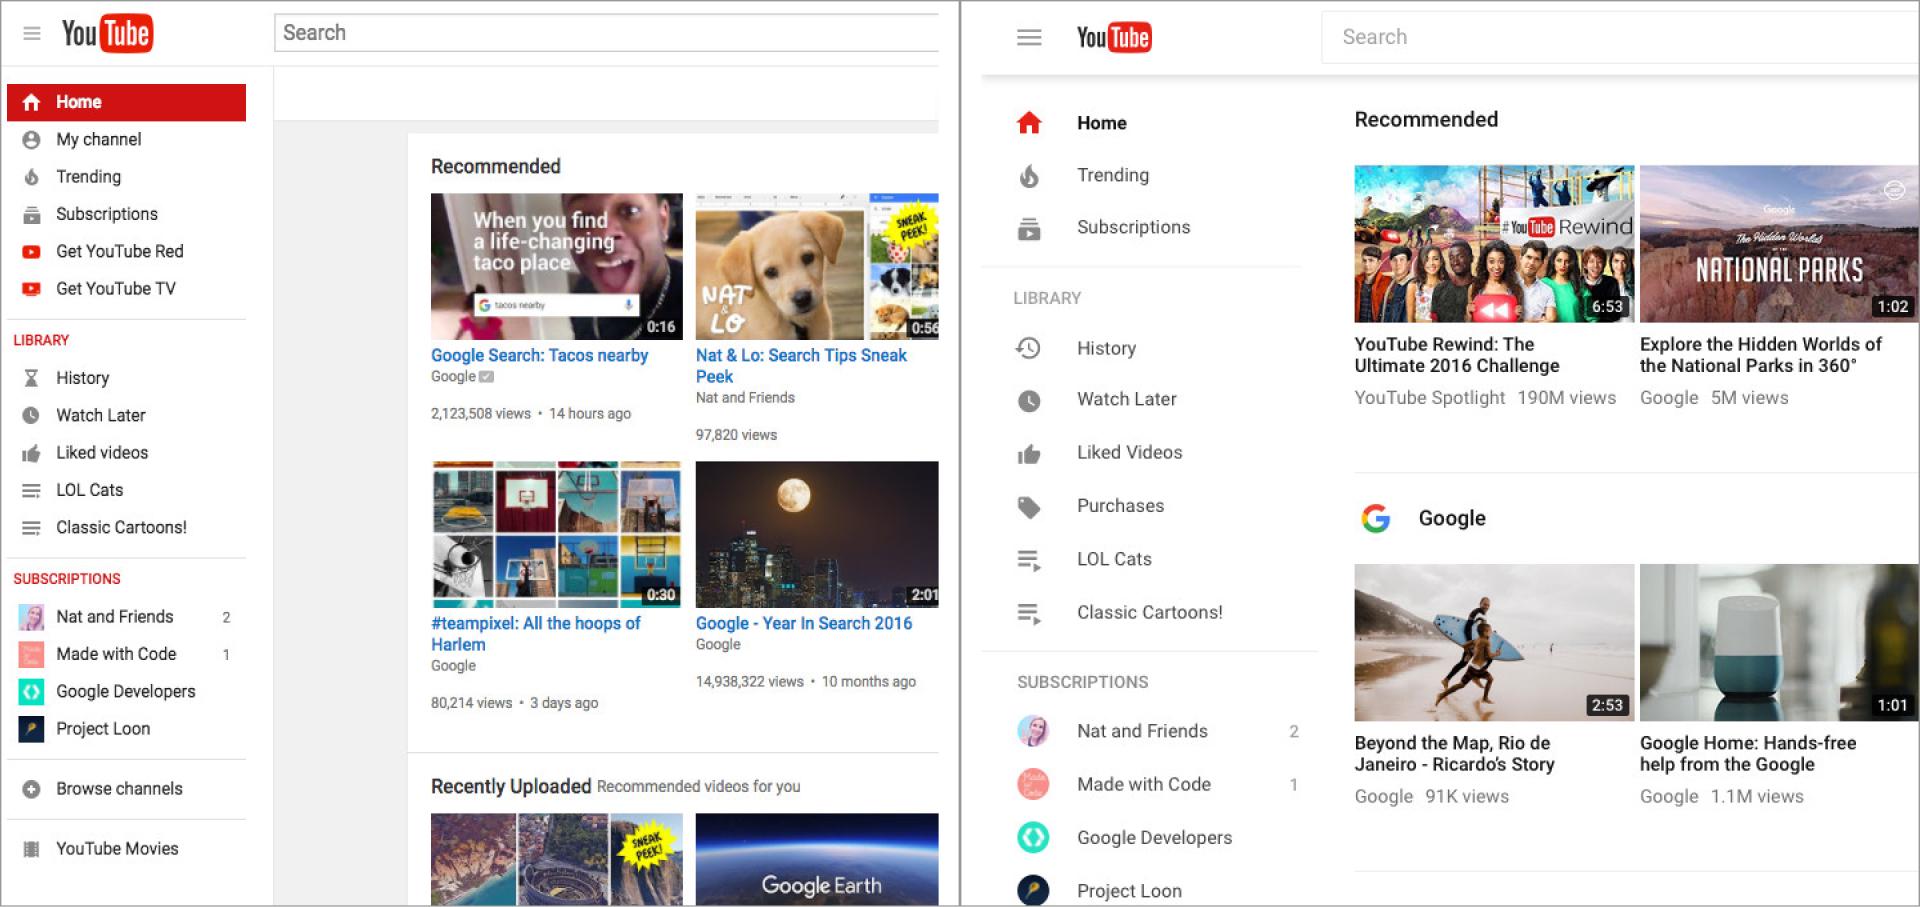Click the Purchases tag icon
This screenshot has height=907, width=1920.
pos(1029,507)
